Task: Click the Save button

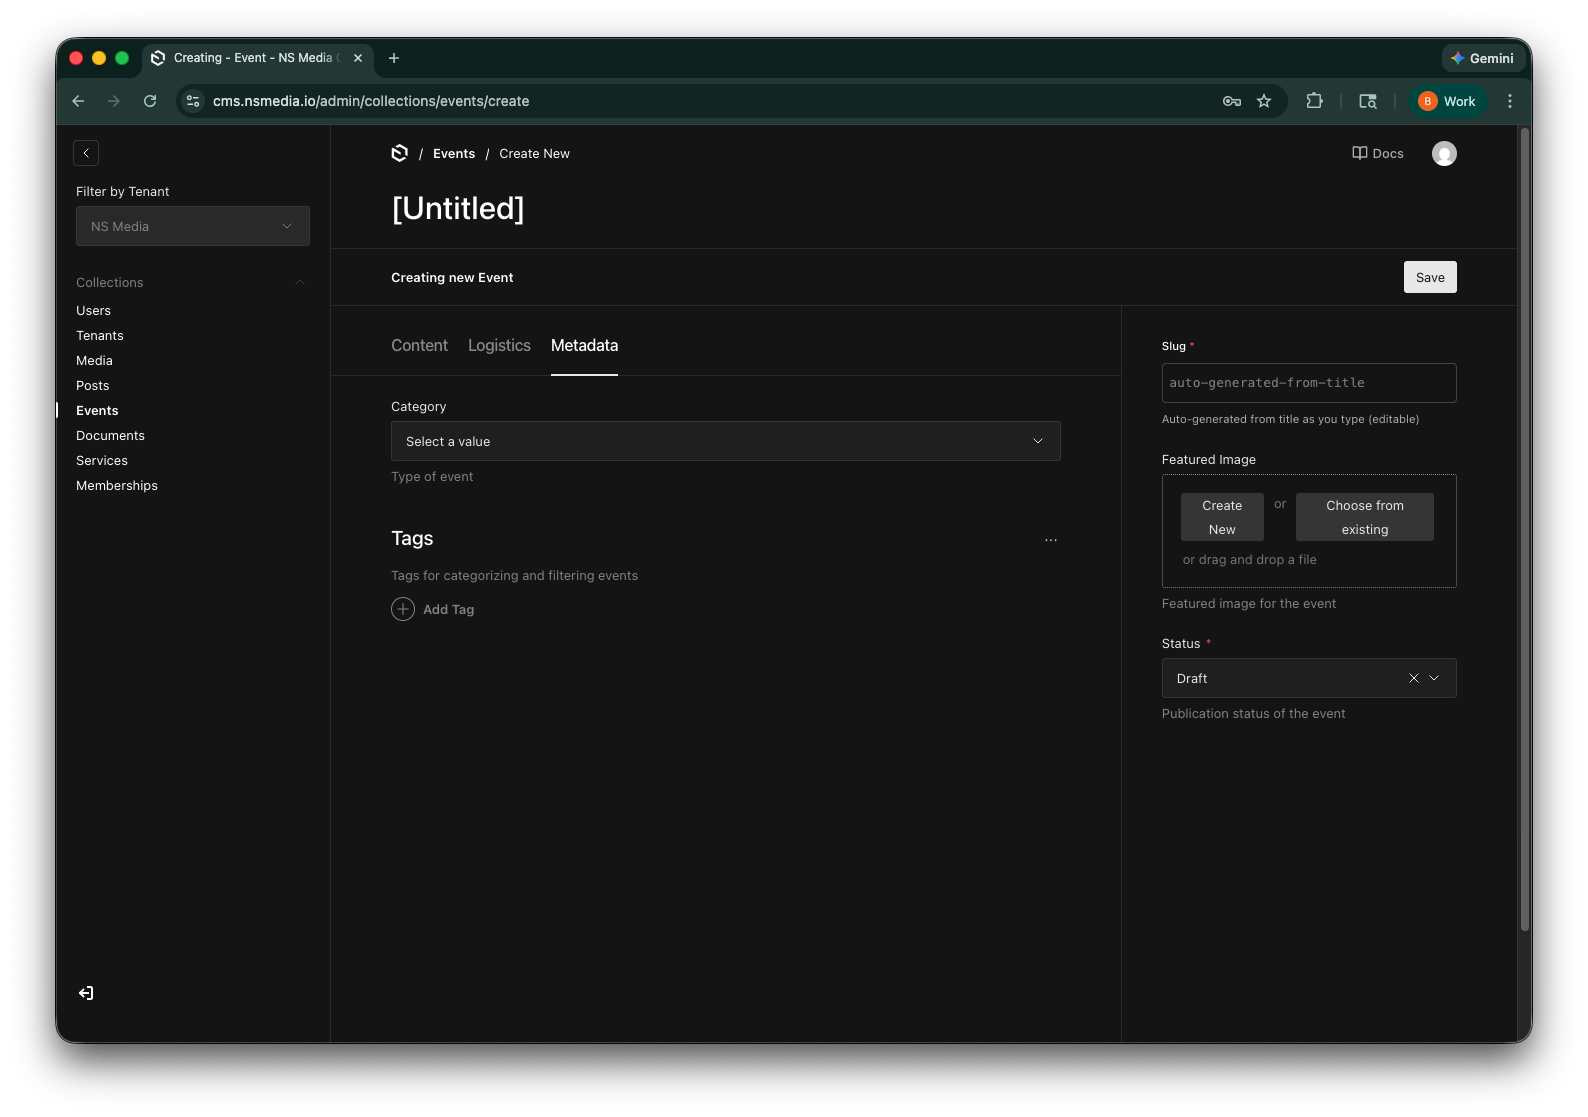Action: [1430, 277]
